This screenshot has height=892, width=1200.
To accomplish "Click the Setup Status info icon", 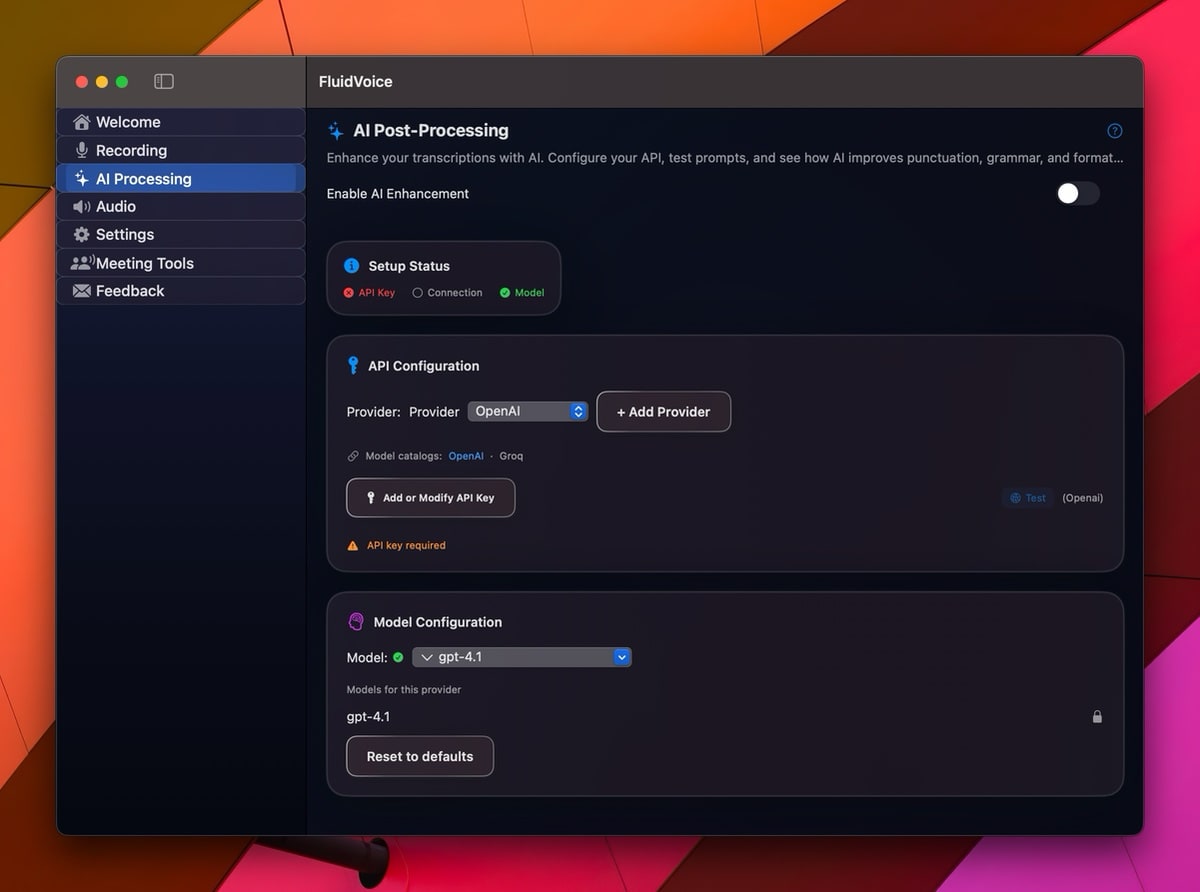I will pos(351,266).
